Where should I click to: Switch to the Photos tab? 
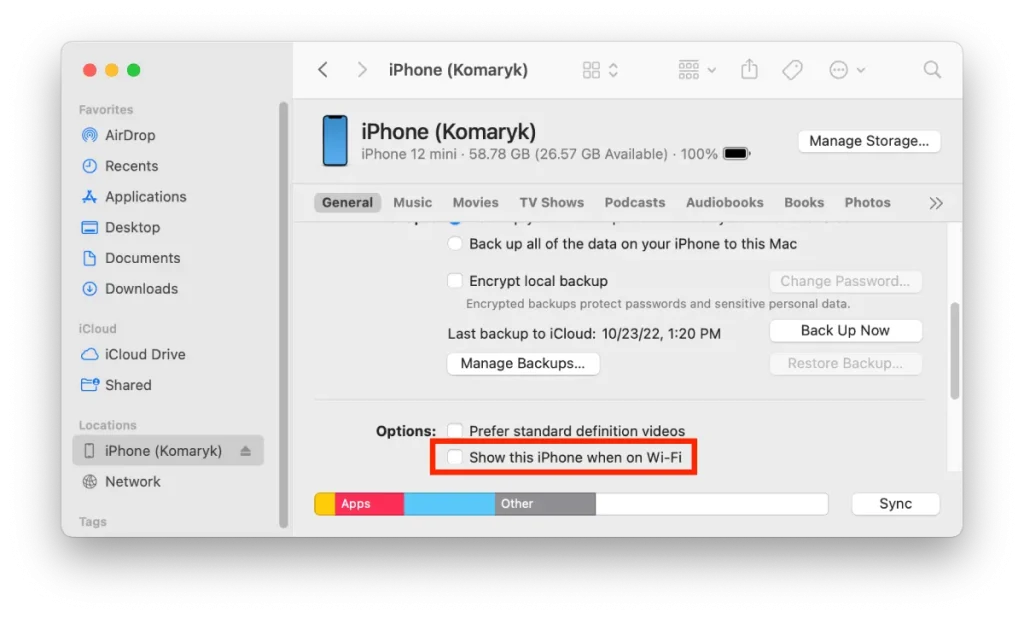[x=867, y=203]
